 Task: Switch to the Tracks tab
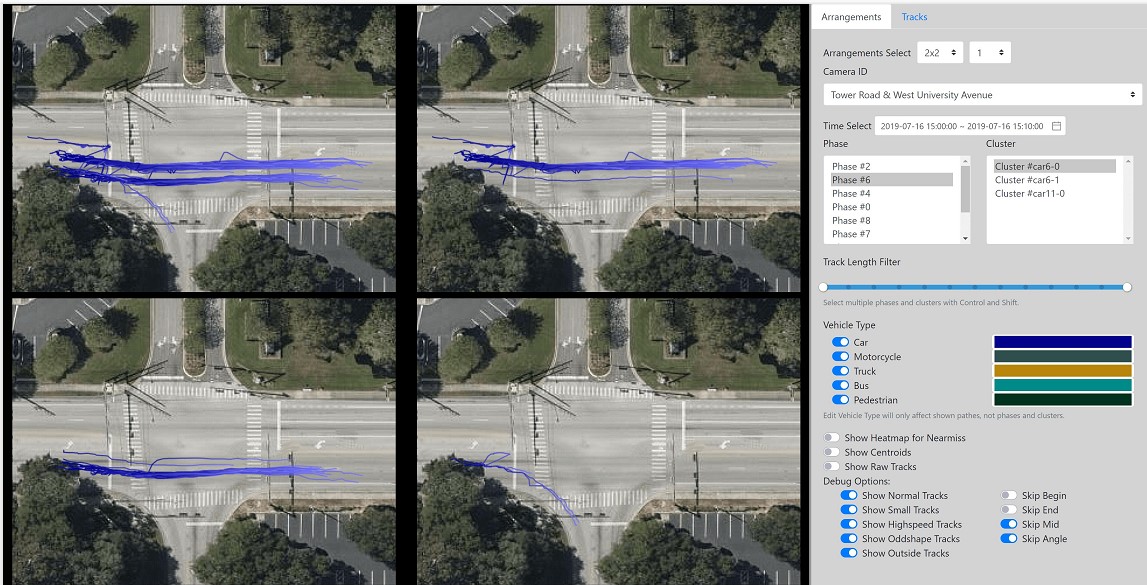(x=914, y=17)
